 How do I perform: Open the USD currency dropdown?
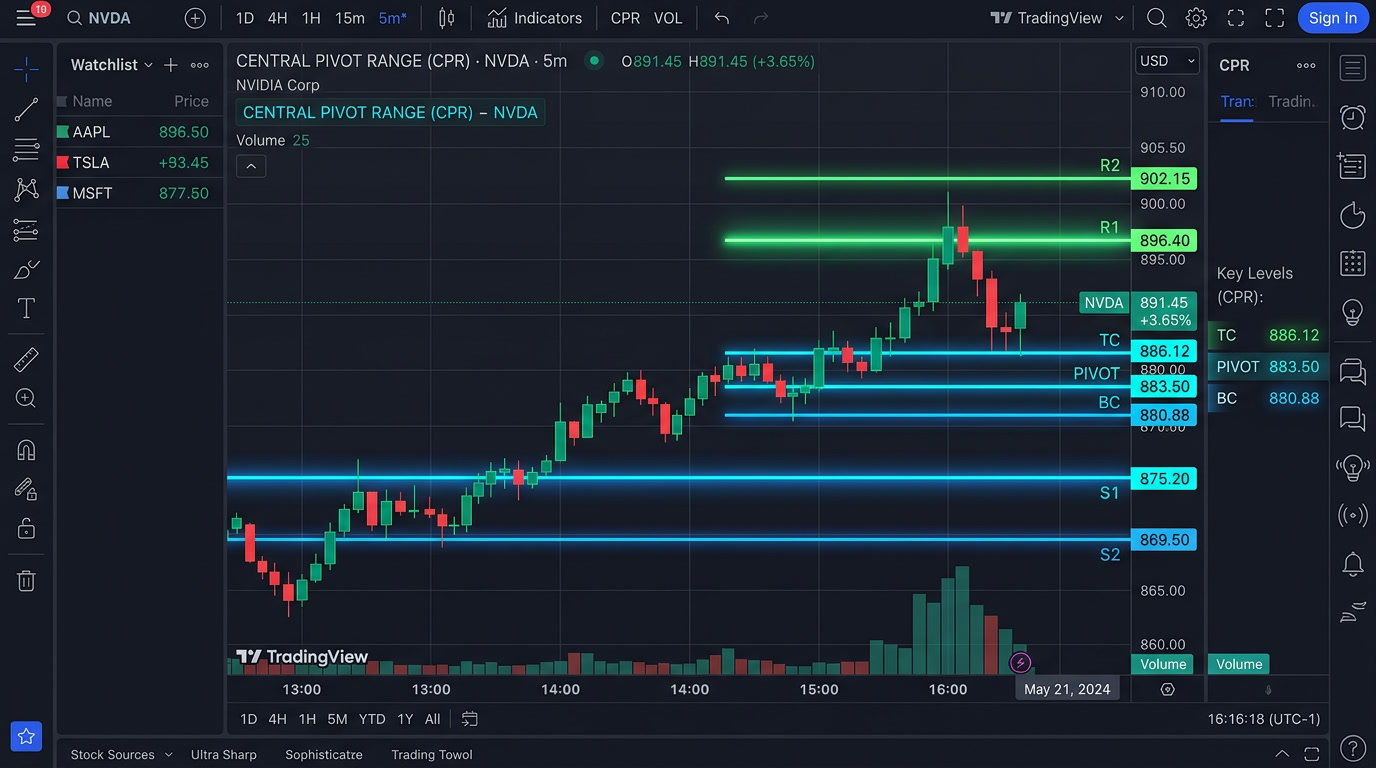click(1167, 61)
